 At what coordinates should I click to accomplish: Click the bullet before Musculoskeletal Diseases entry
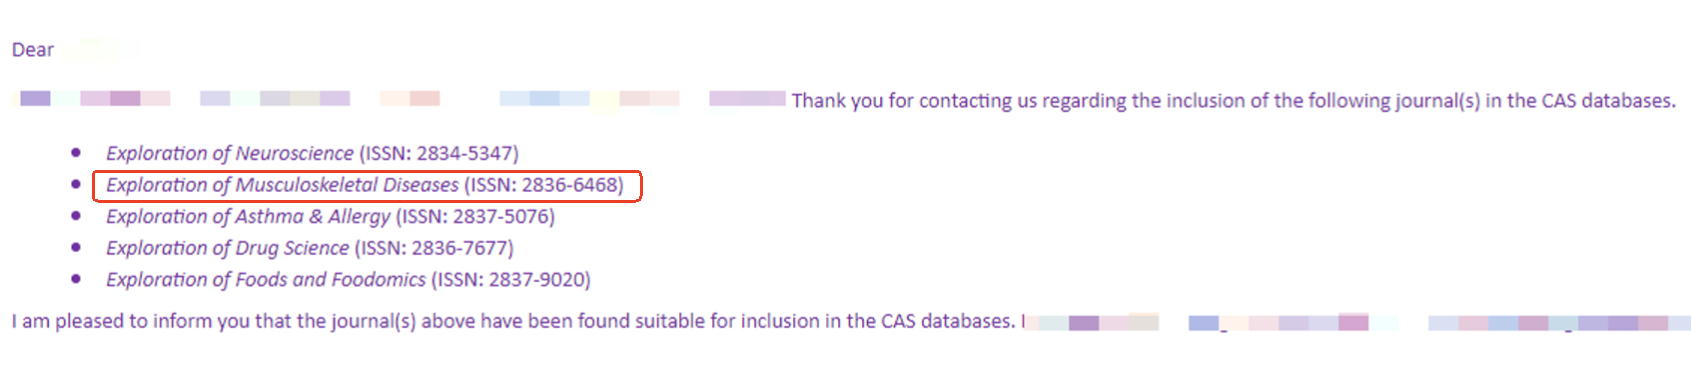[76, 184]
